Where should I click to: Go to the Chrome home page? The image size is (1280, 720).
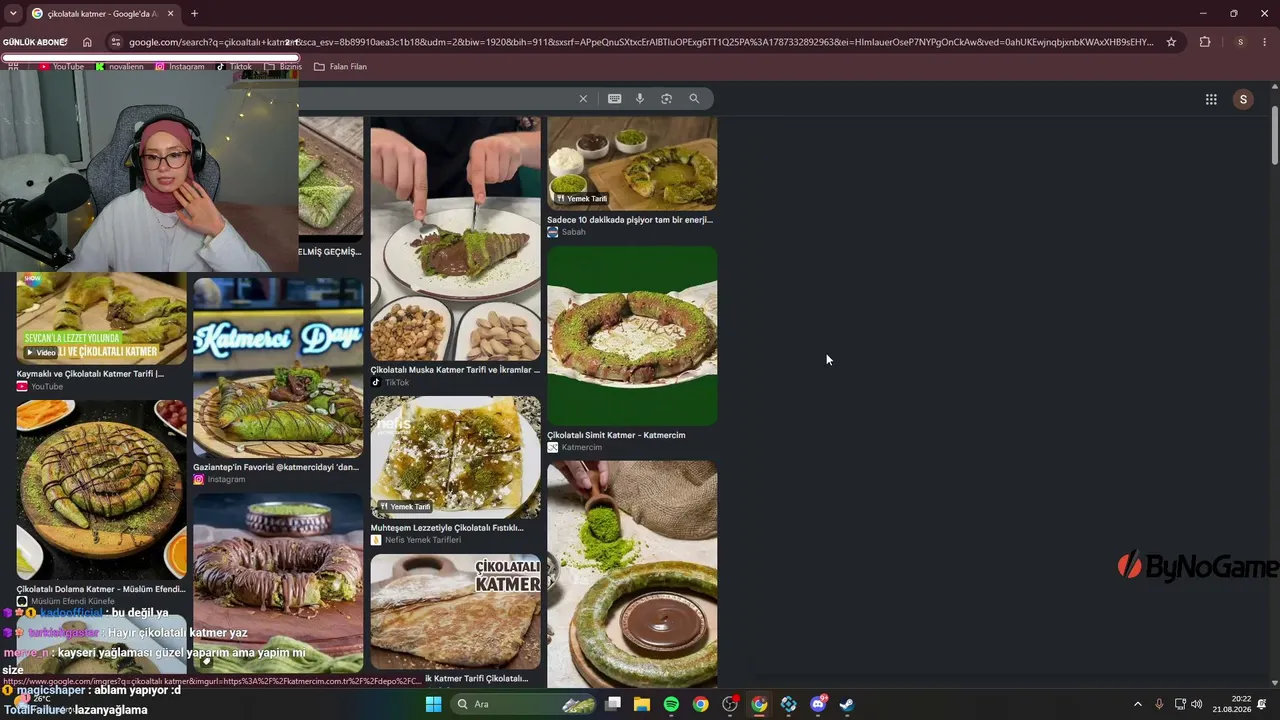[x=87, y=42]
